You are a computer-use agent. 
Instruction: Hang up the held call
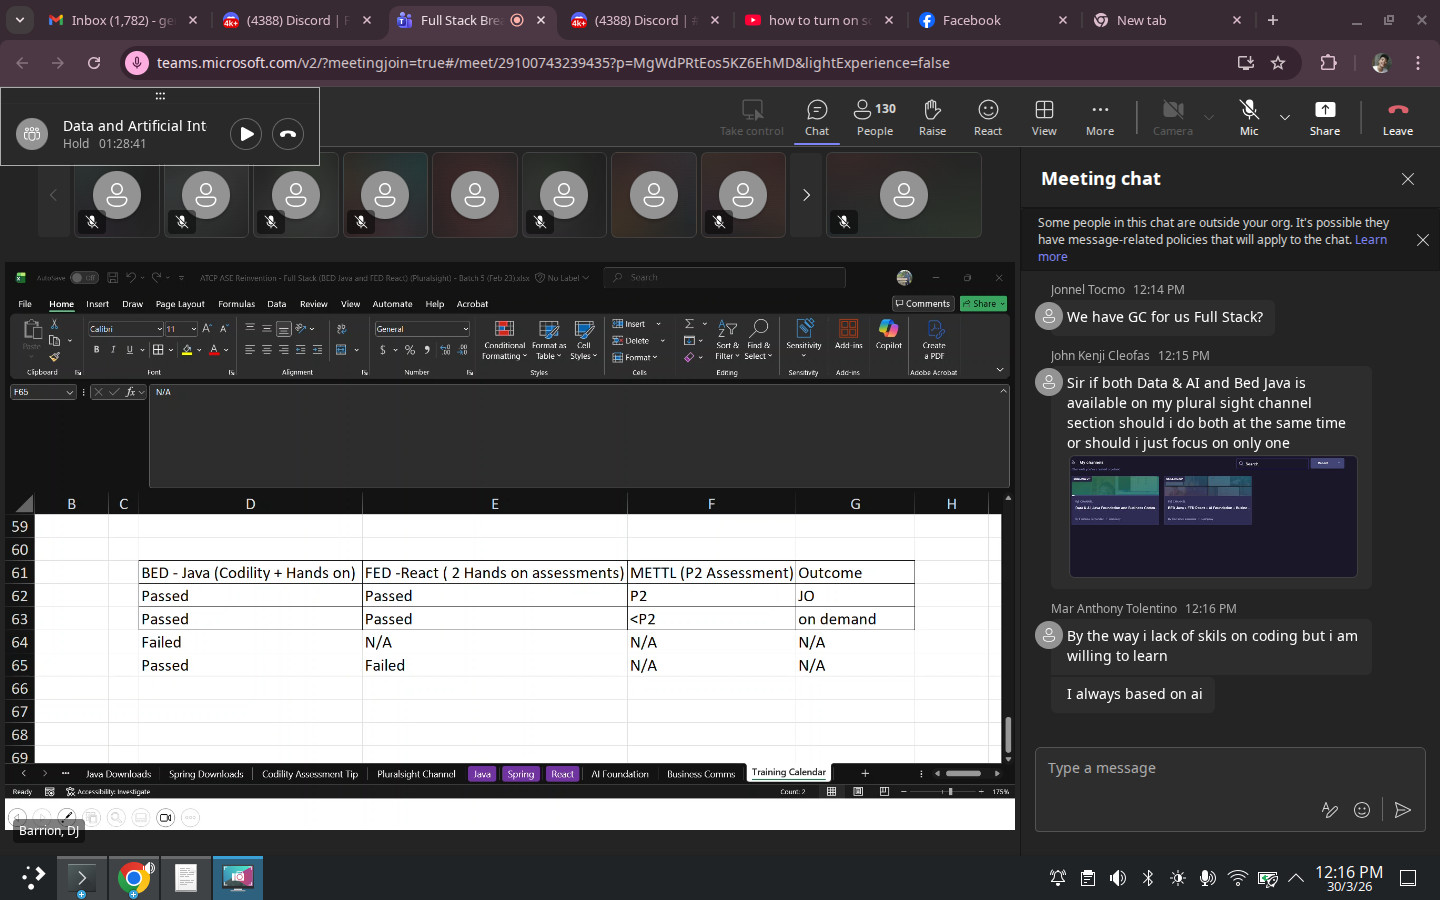point(288,134)
